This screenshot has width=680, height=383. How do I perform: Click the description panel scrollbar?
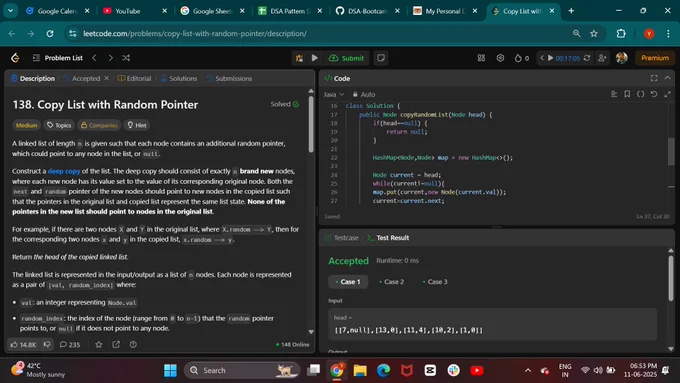(x=311, y=124)
